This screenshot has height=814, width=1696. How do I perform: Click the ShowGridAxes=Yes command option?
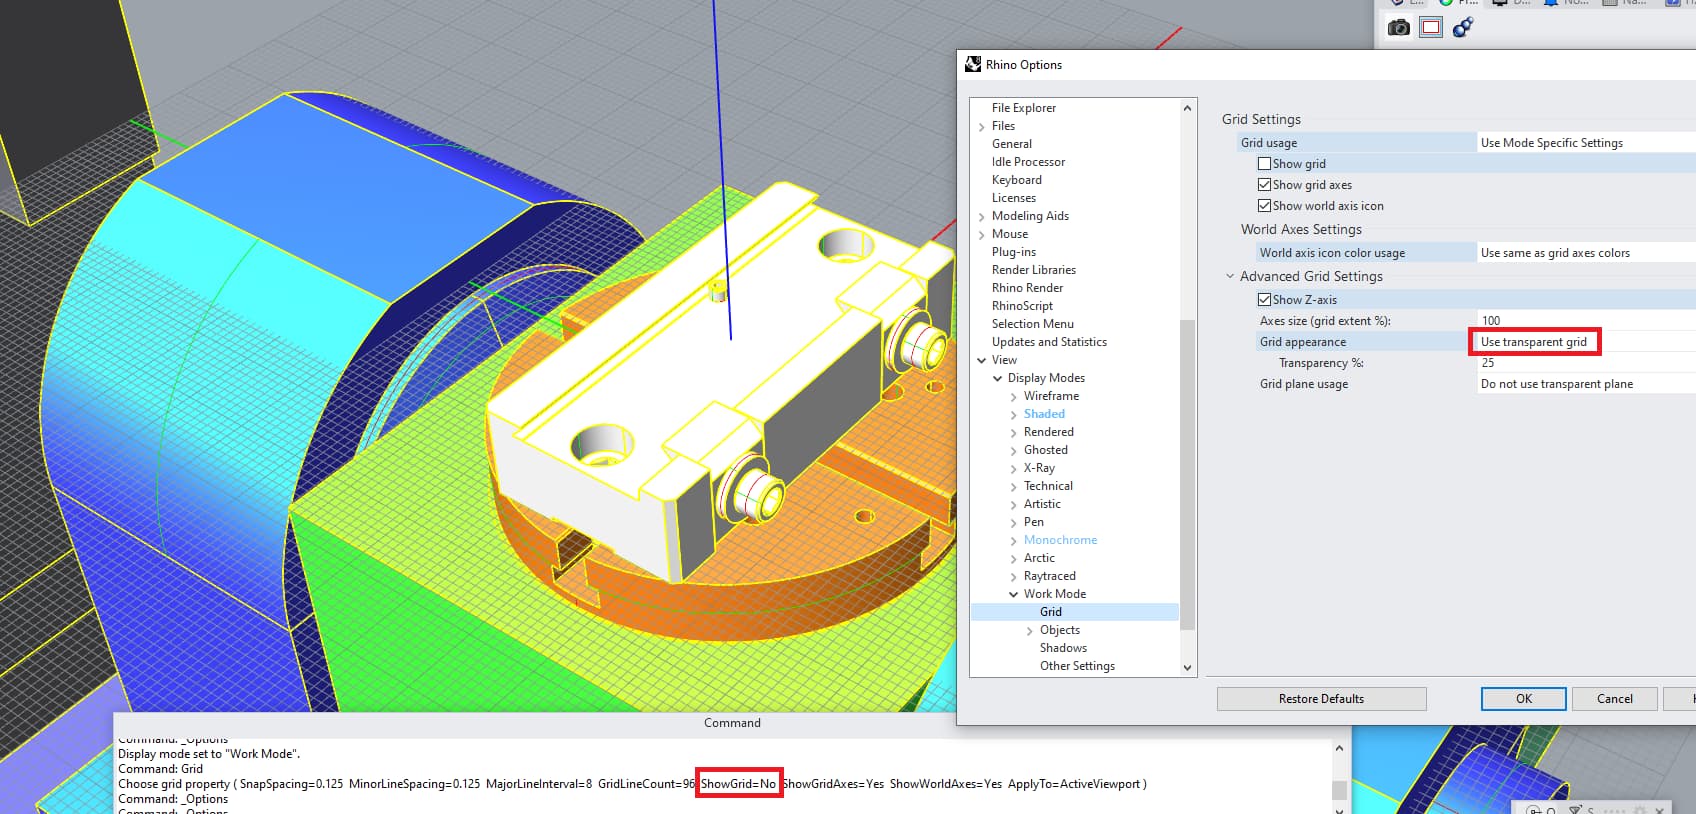pos(833,784)
